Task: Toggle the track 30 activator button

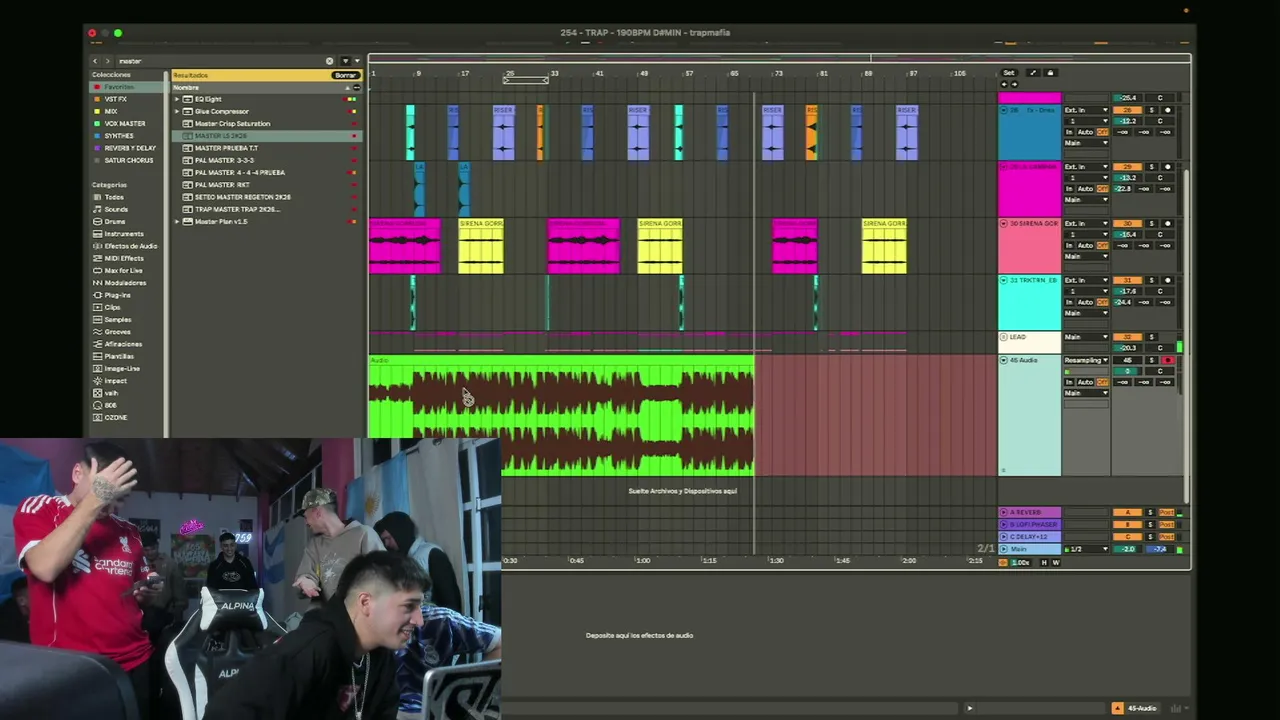Action: [x=1128, y=223]
